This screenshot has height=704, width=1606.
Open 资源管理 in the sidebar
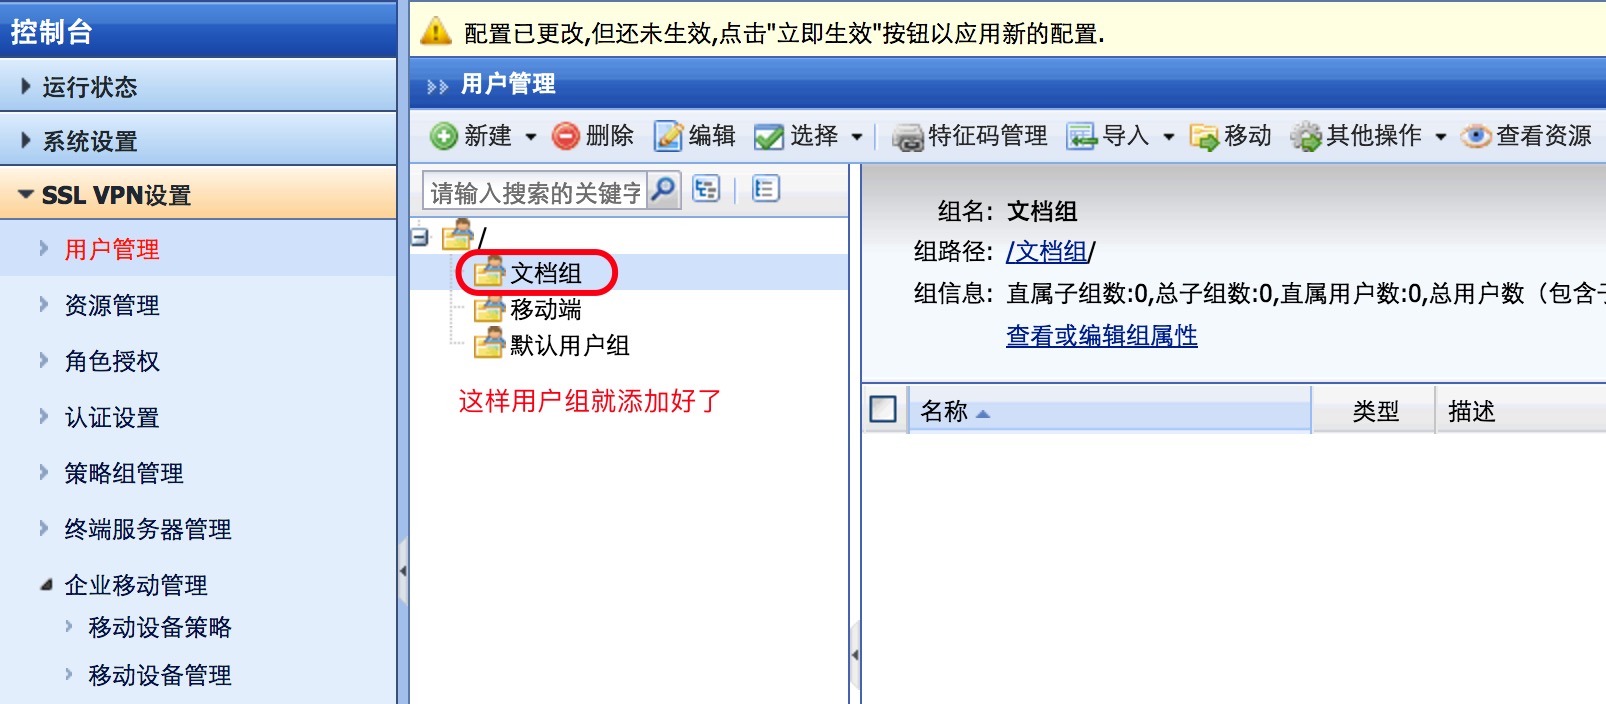pyautogui.click(x=112, y=305)
